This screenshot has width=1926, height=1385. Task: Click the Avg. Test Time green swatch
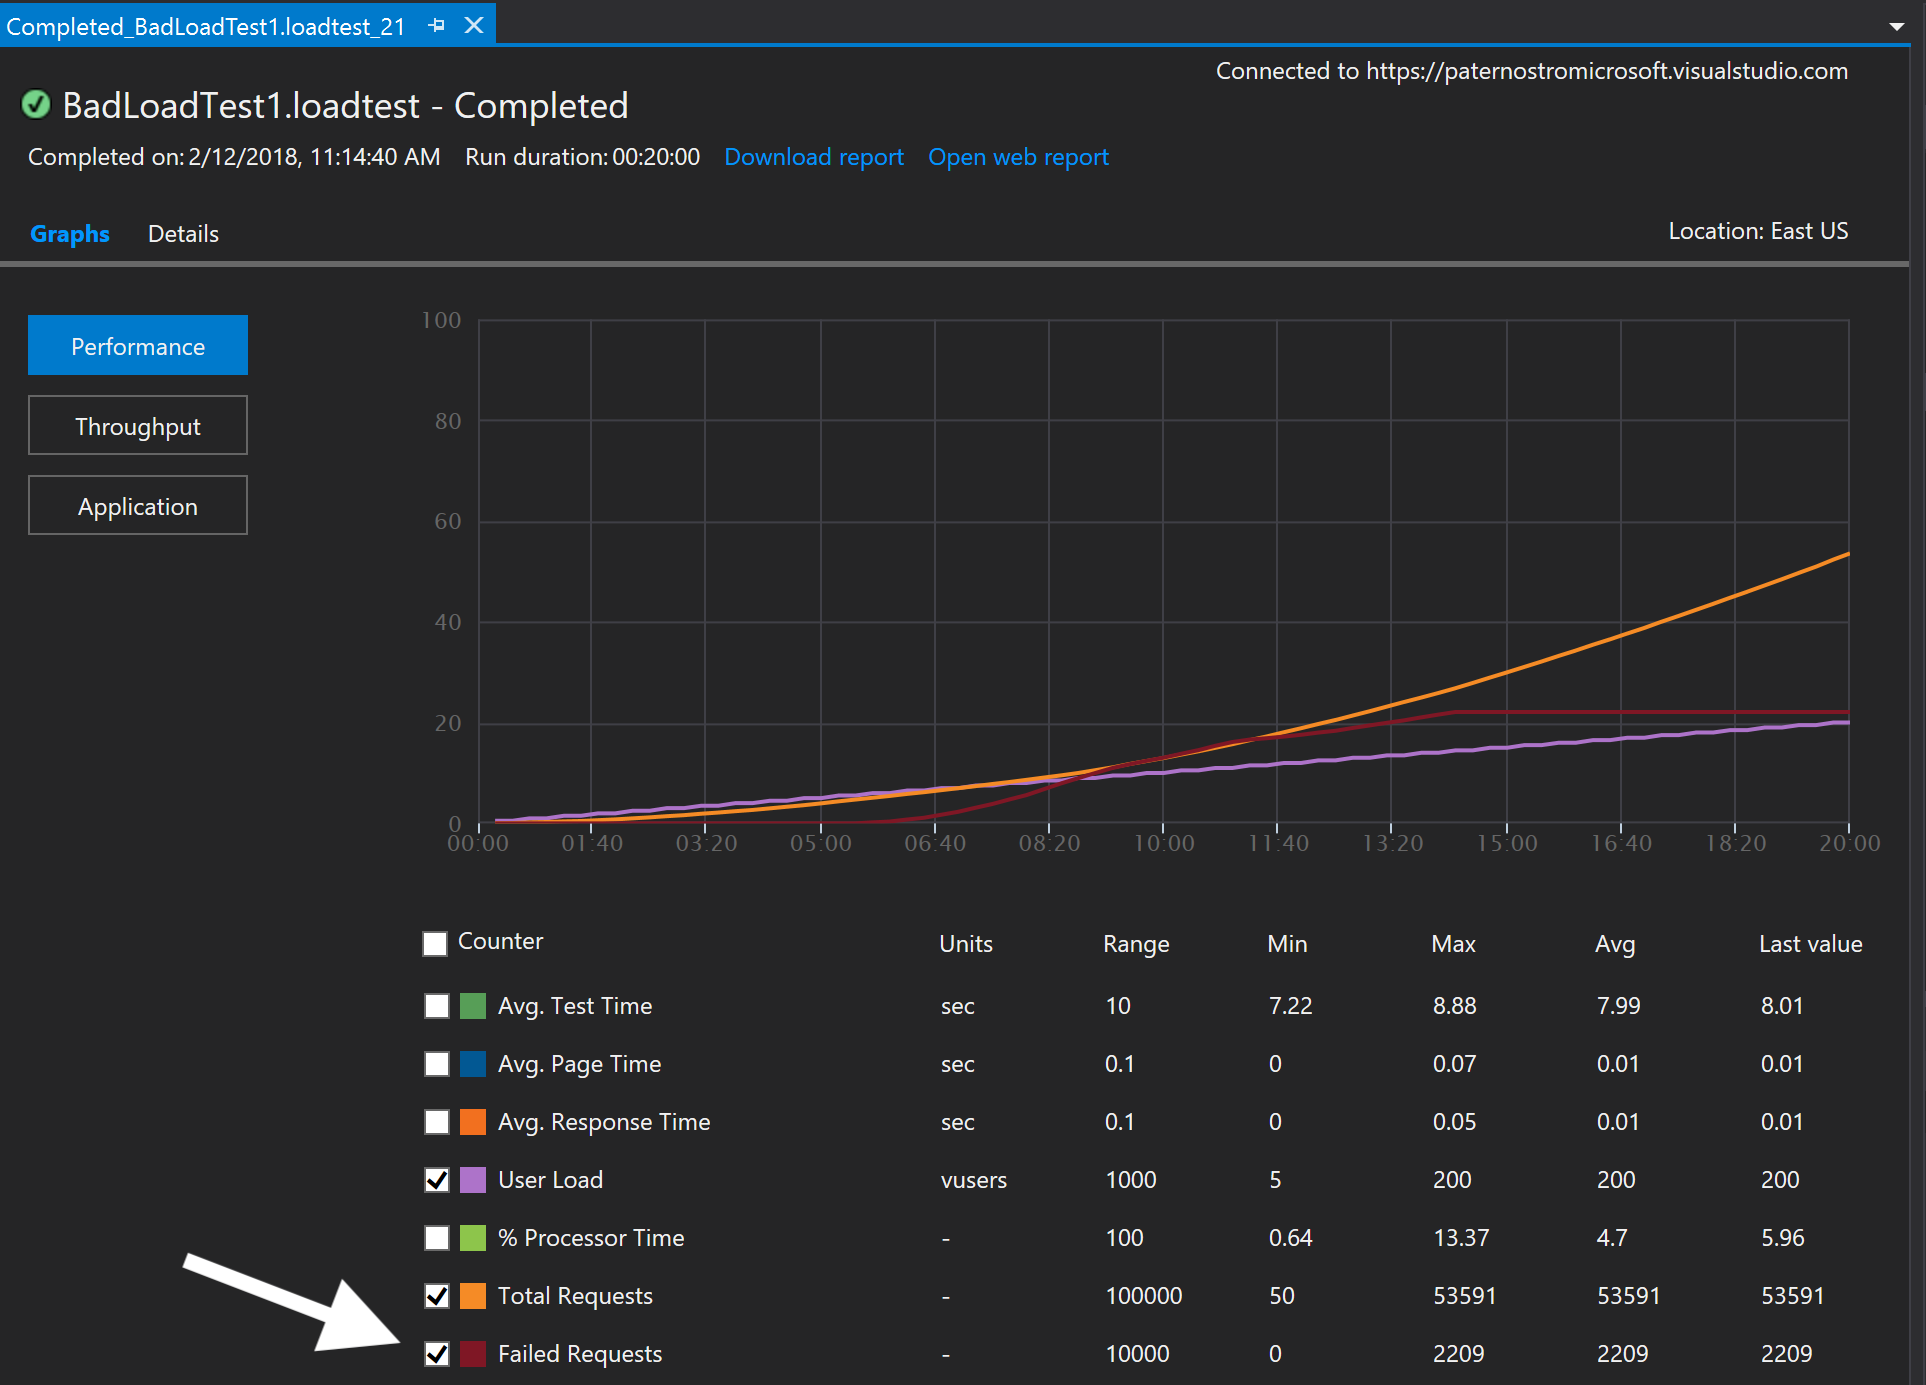[473, 1006]
